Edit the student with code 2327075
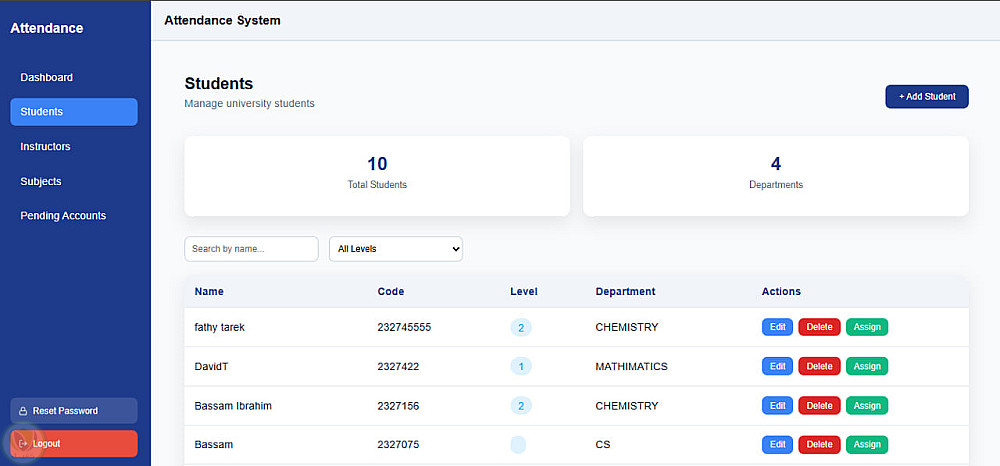1000x466 pixels. pos(777,444)
